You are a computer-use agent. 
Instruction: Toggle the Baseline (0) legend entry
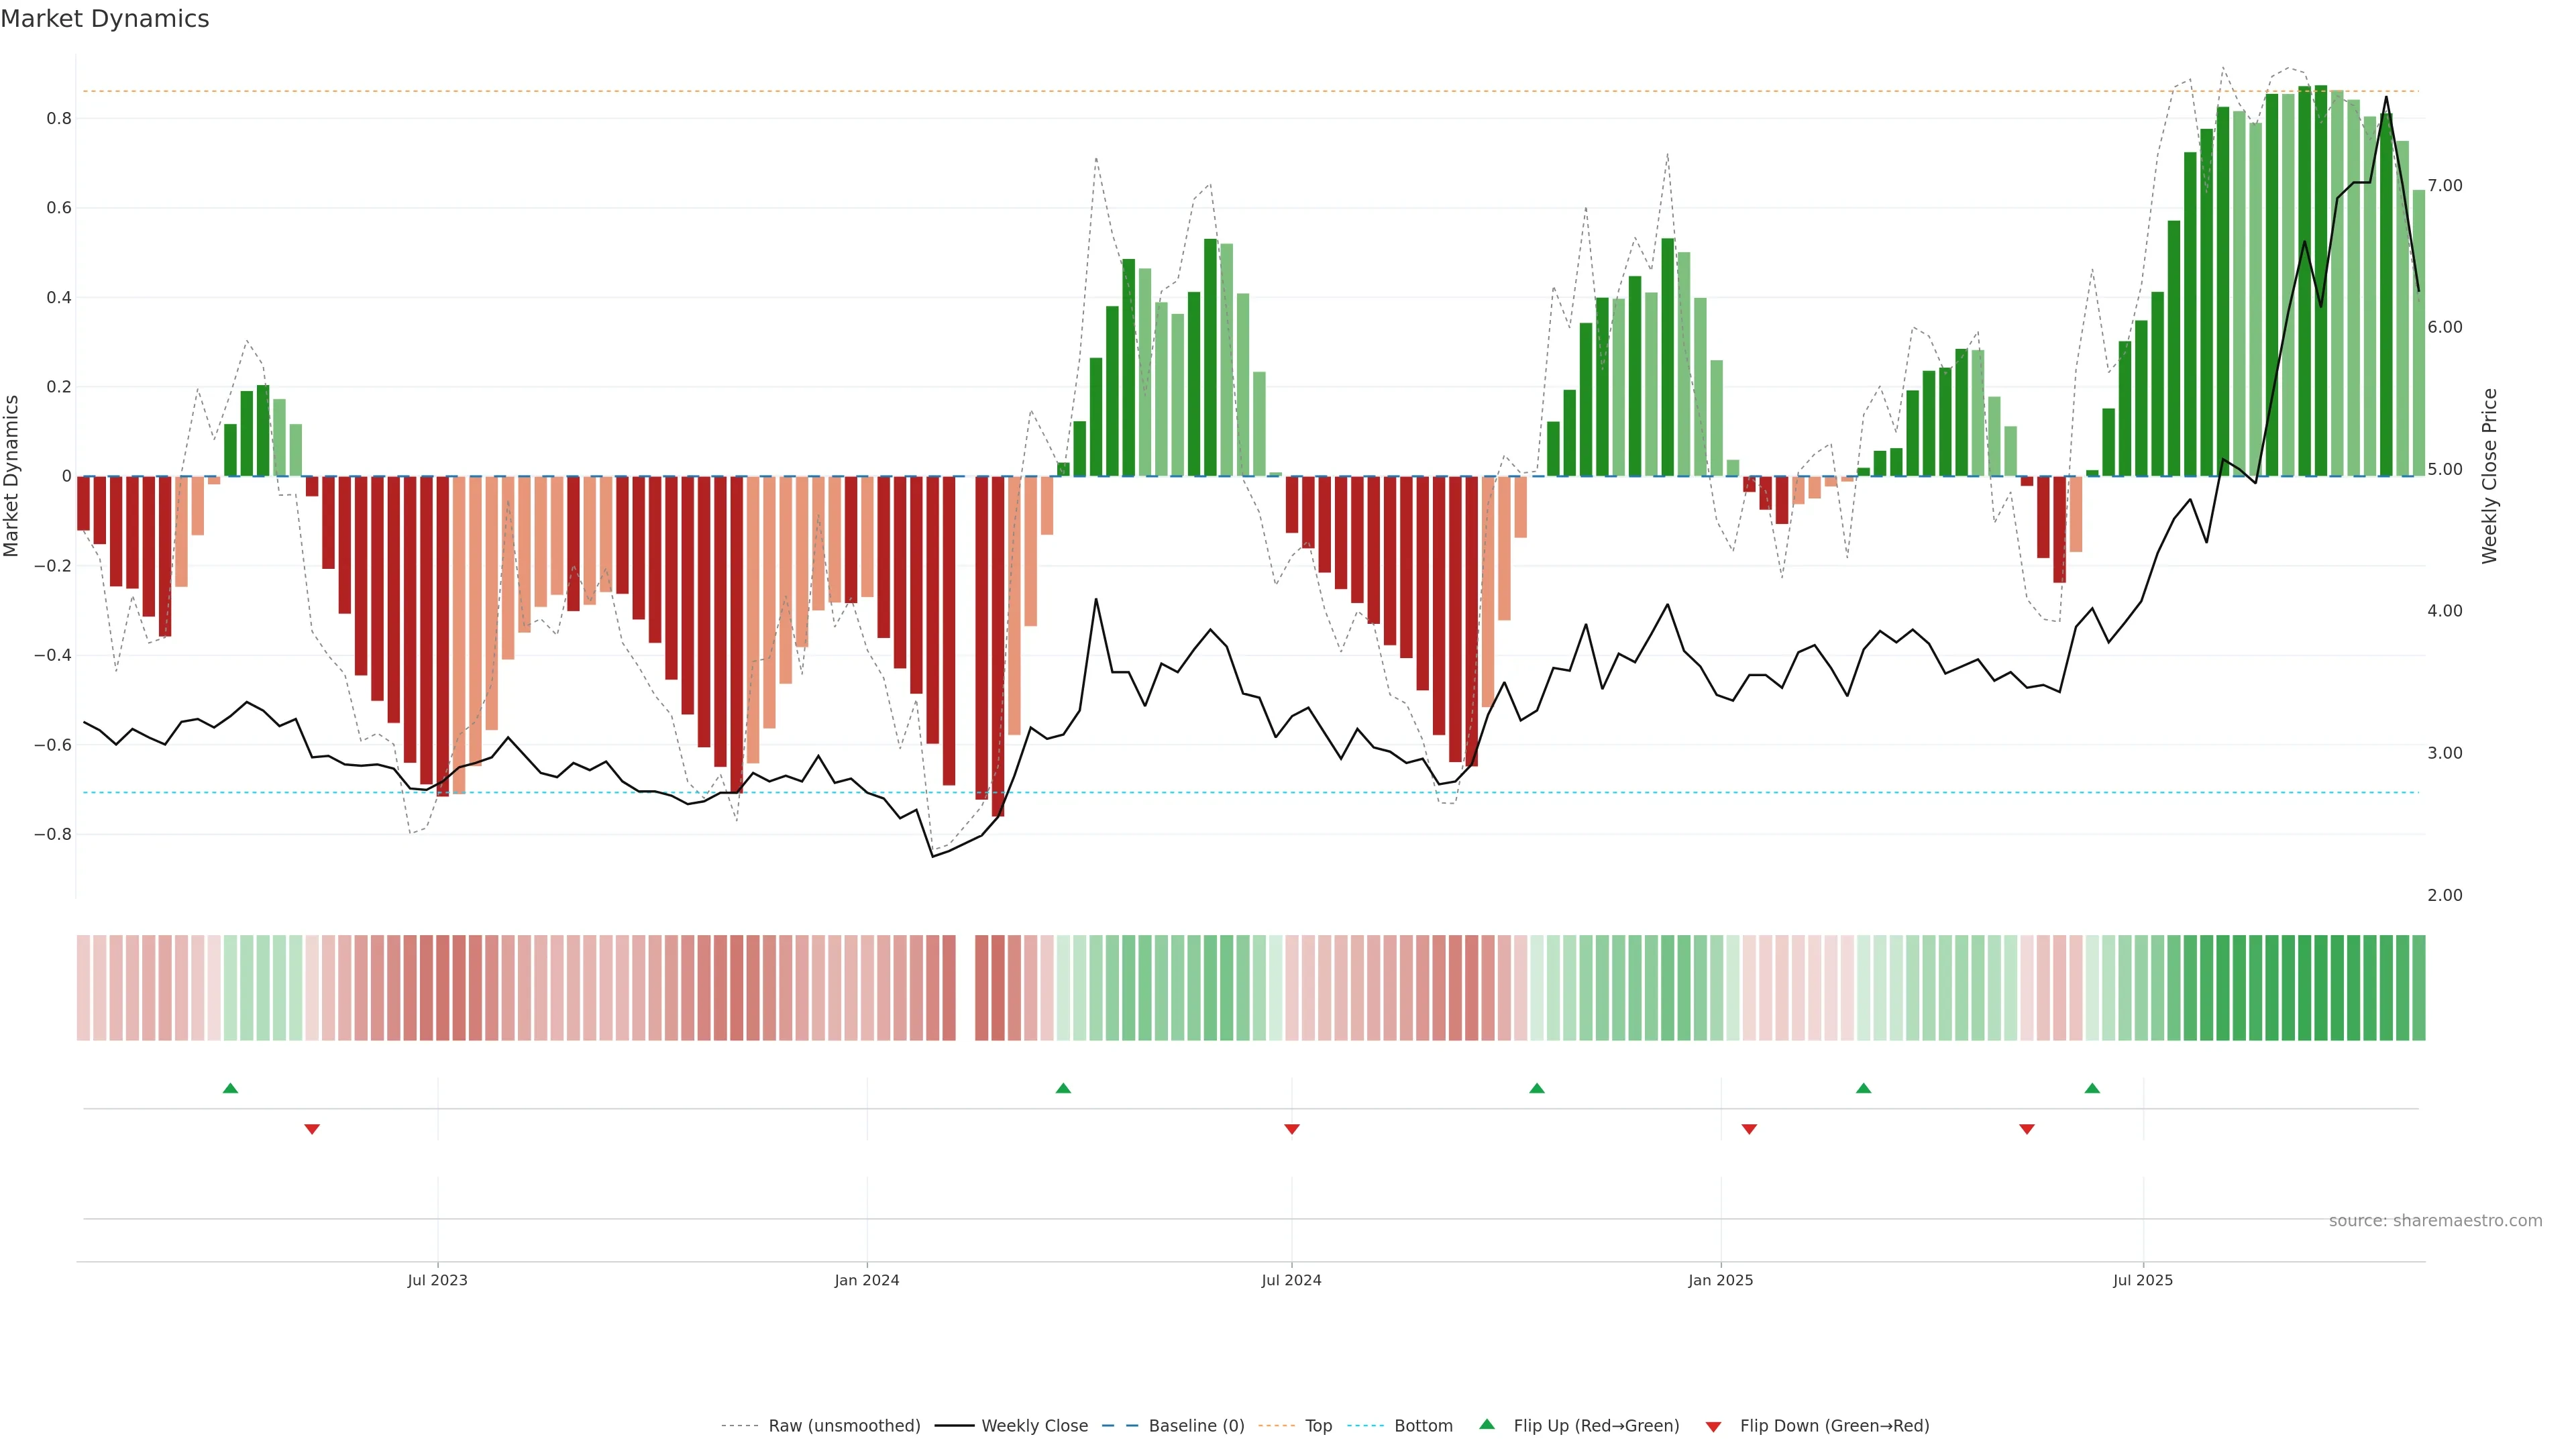tap(1196, 1426)
